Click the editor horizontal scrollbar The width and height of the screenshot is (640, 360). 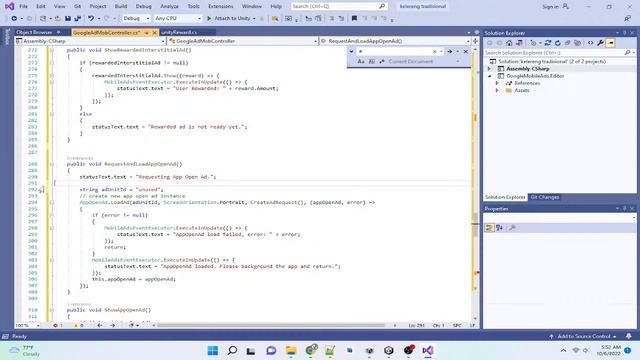pyautogui.click(x=271, y=325)
